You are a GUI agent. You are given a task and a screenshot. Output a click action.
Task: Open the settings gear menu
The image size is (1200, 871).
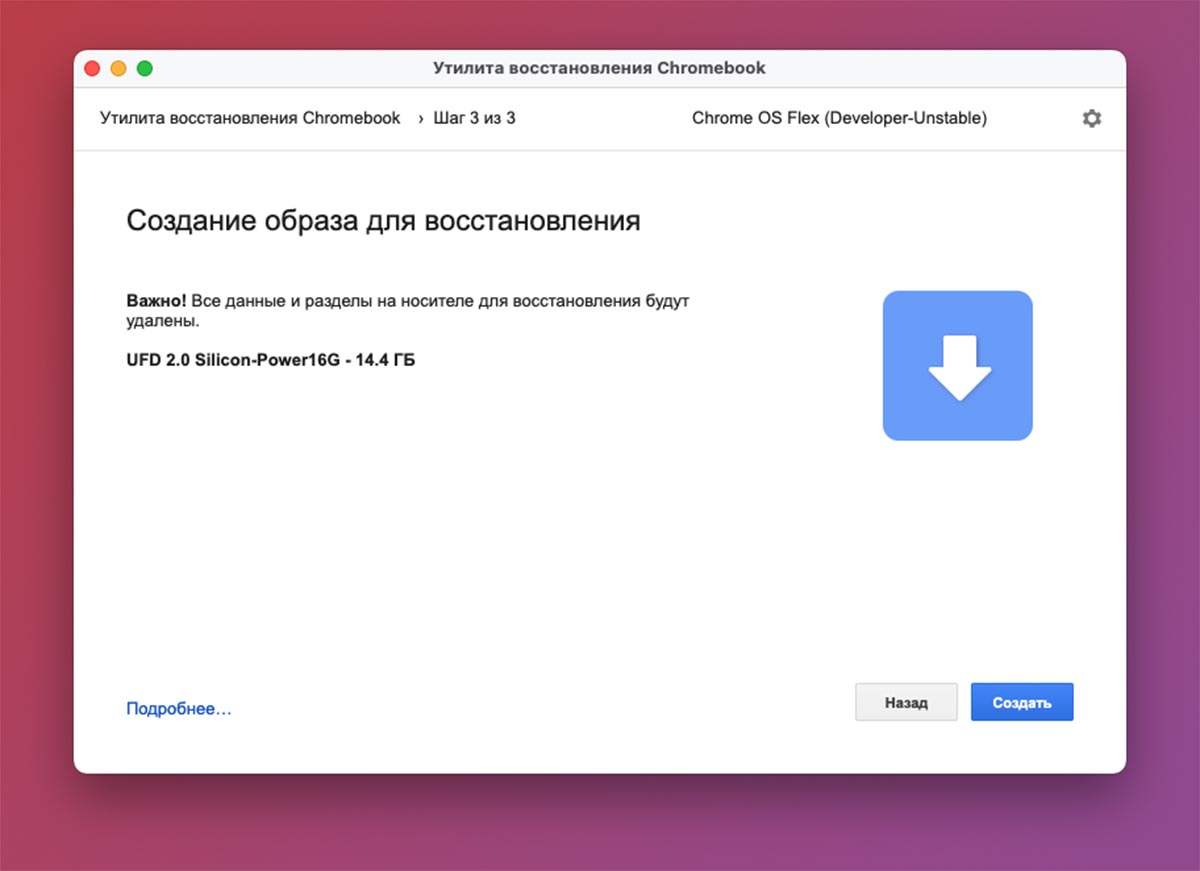1092,118
